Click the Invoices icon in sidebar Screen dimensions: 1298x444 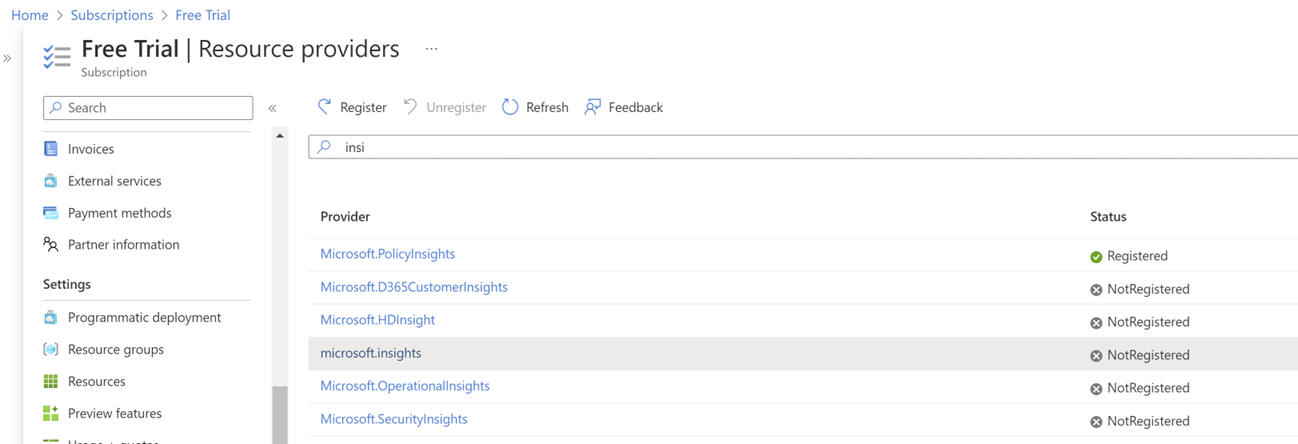click(51, 149)
